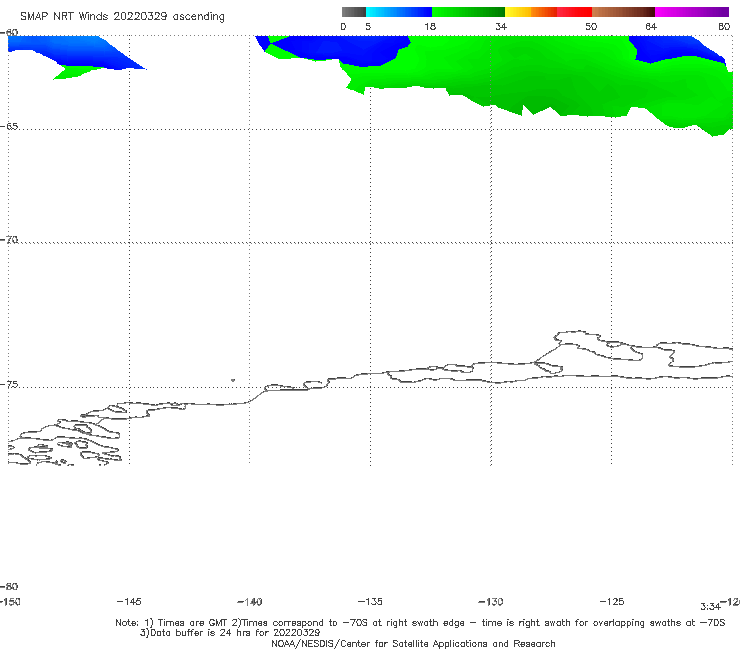This screenshot has height=650, width=740.
Task: Click the green segment of the color bar
Action: (x=468, y=12)
